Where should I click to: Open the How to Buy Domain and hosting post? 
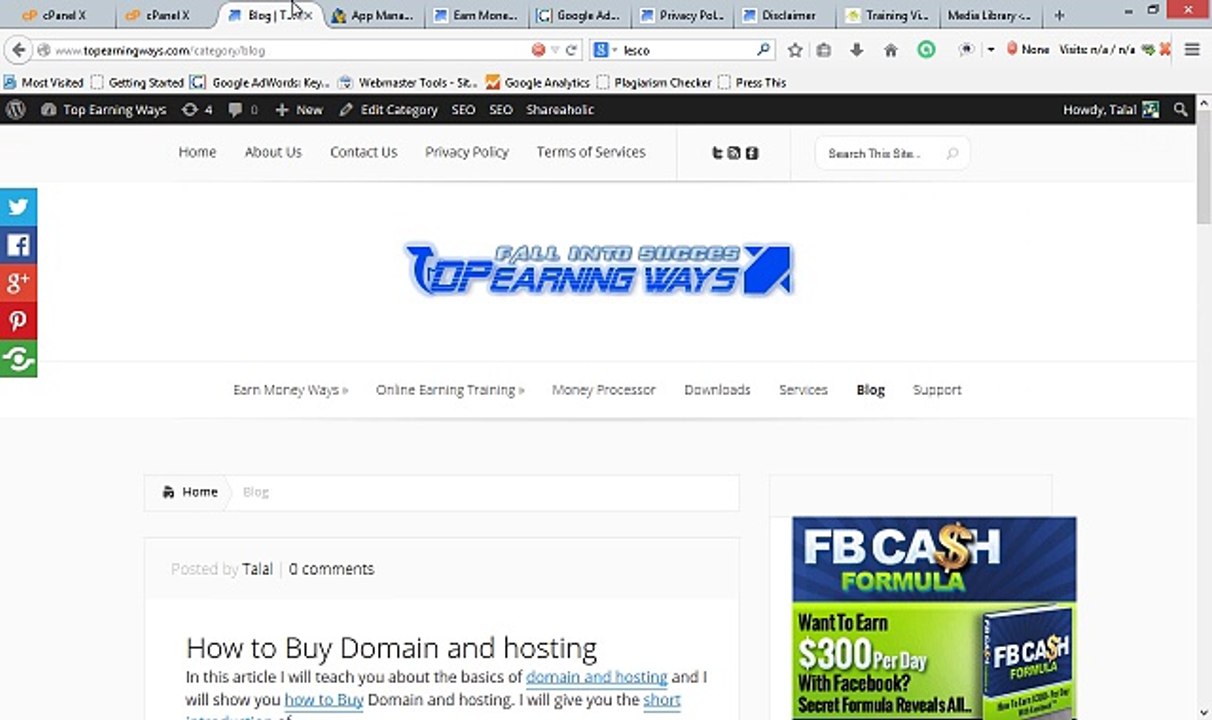391,647
